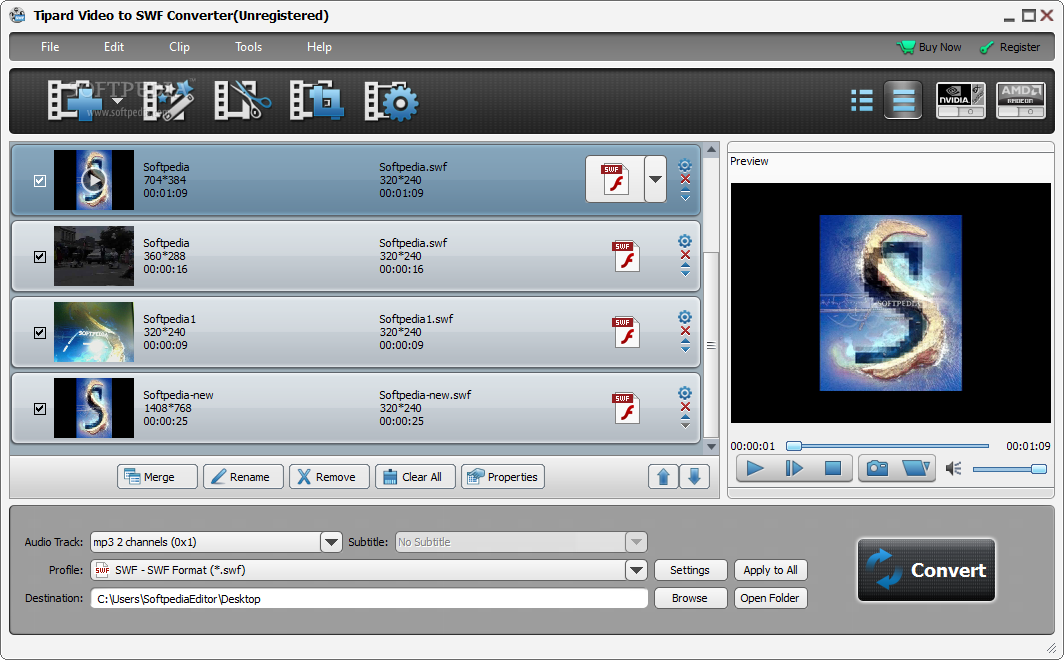The image size is (1064, 660).
Task: Switch to detailed list view icon
Action: [862, 100]
